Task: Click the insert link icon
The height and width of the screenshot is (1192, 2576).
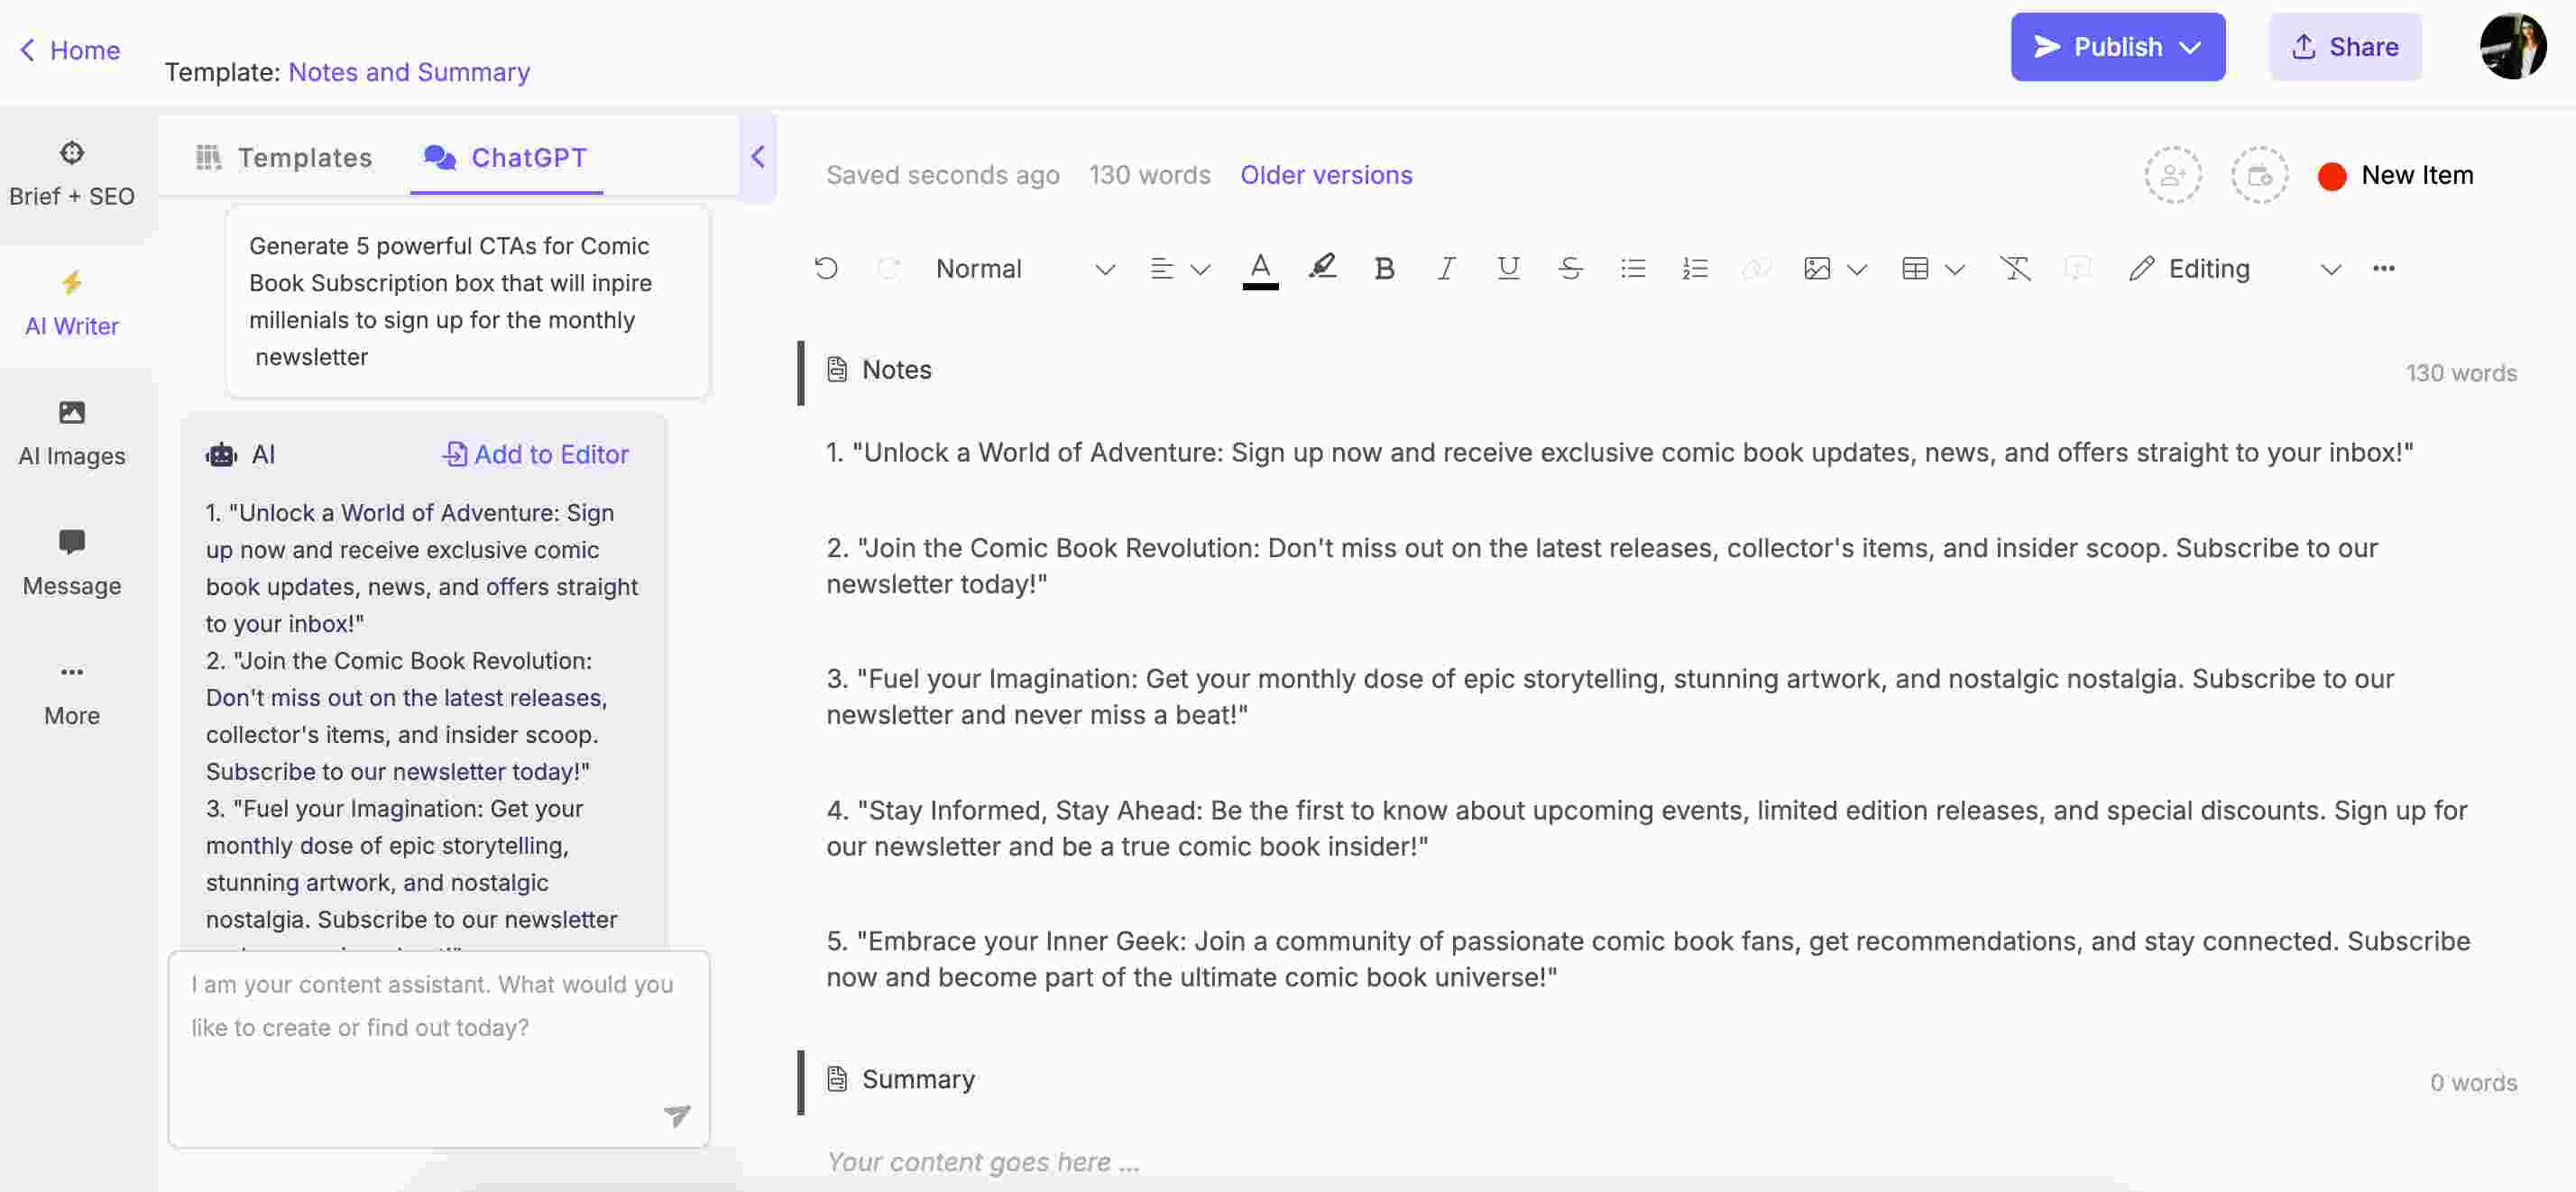Action: click(1756, 268)
